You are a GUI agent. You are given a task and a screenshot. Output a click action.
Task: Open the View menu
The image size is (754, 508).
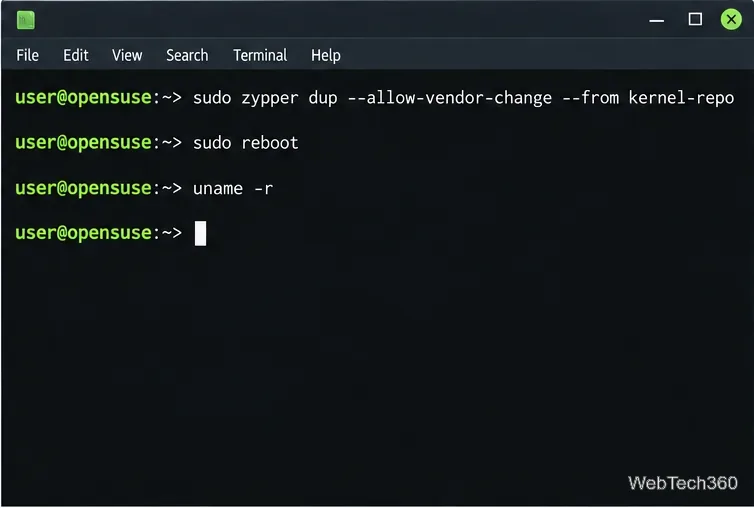(127, 55)
